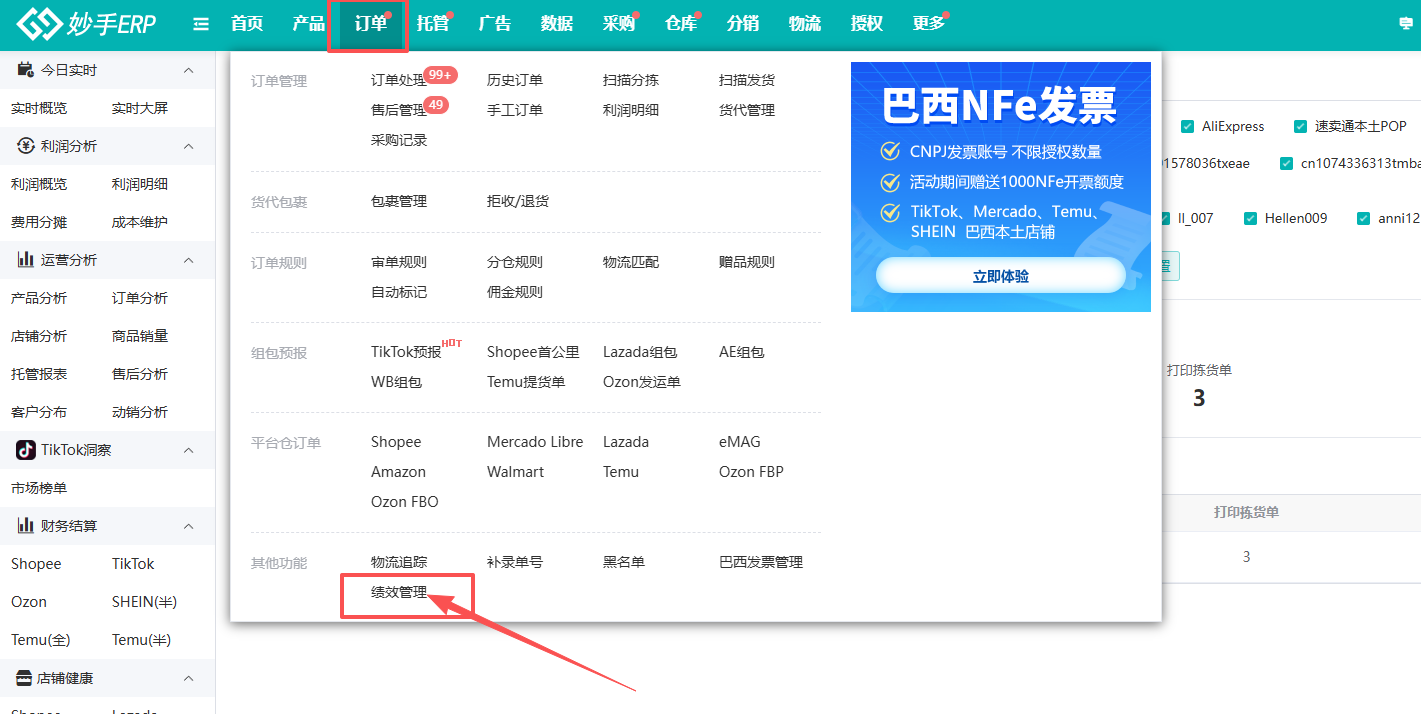Open 物流匹配 menu entry

tap(631, 262)
